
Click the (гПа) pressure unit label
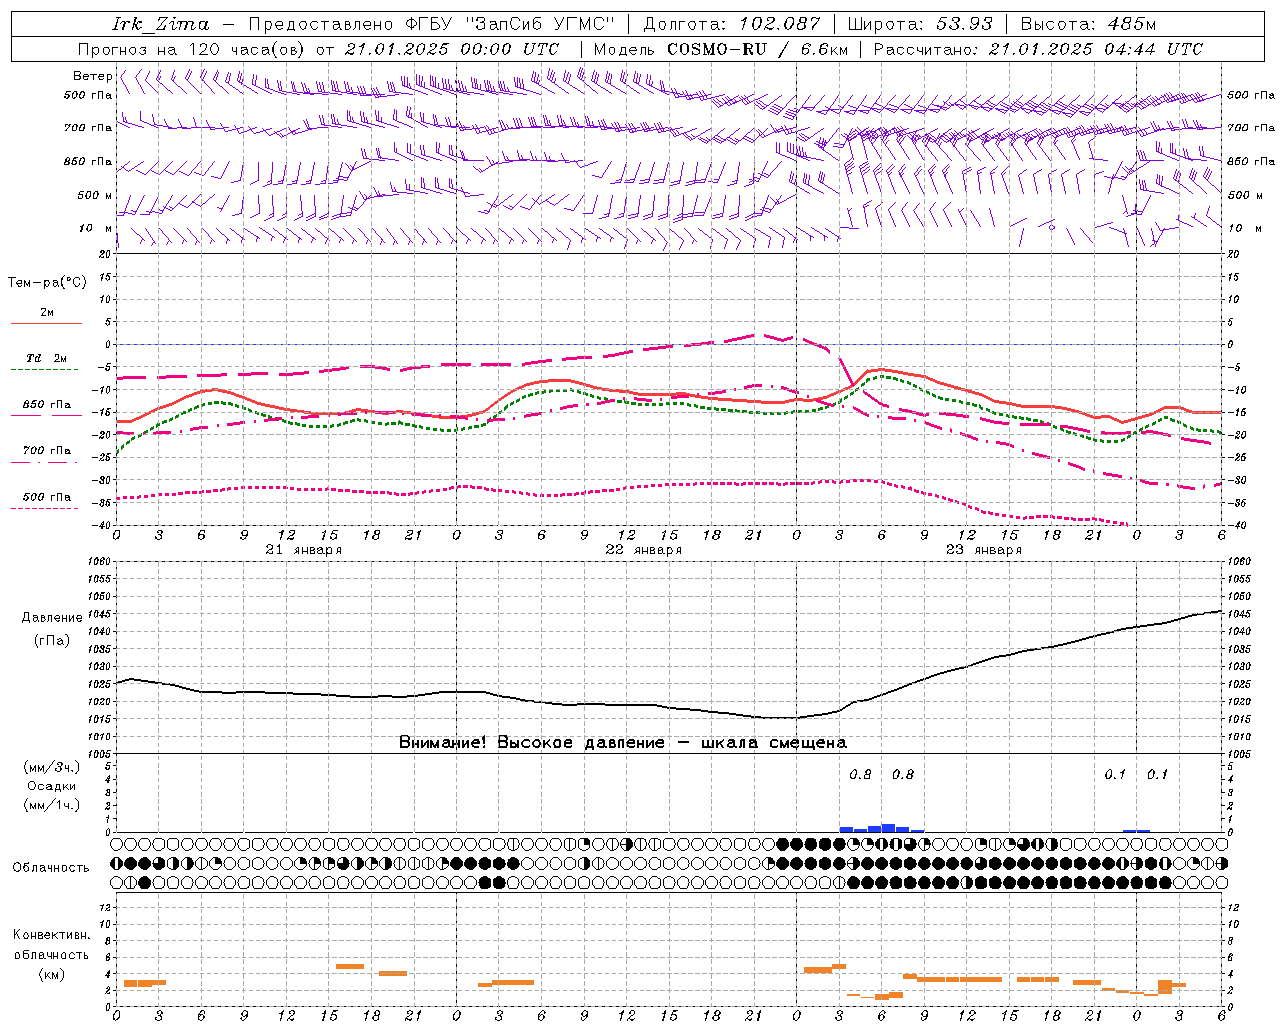(52, 641)
